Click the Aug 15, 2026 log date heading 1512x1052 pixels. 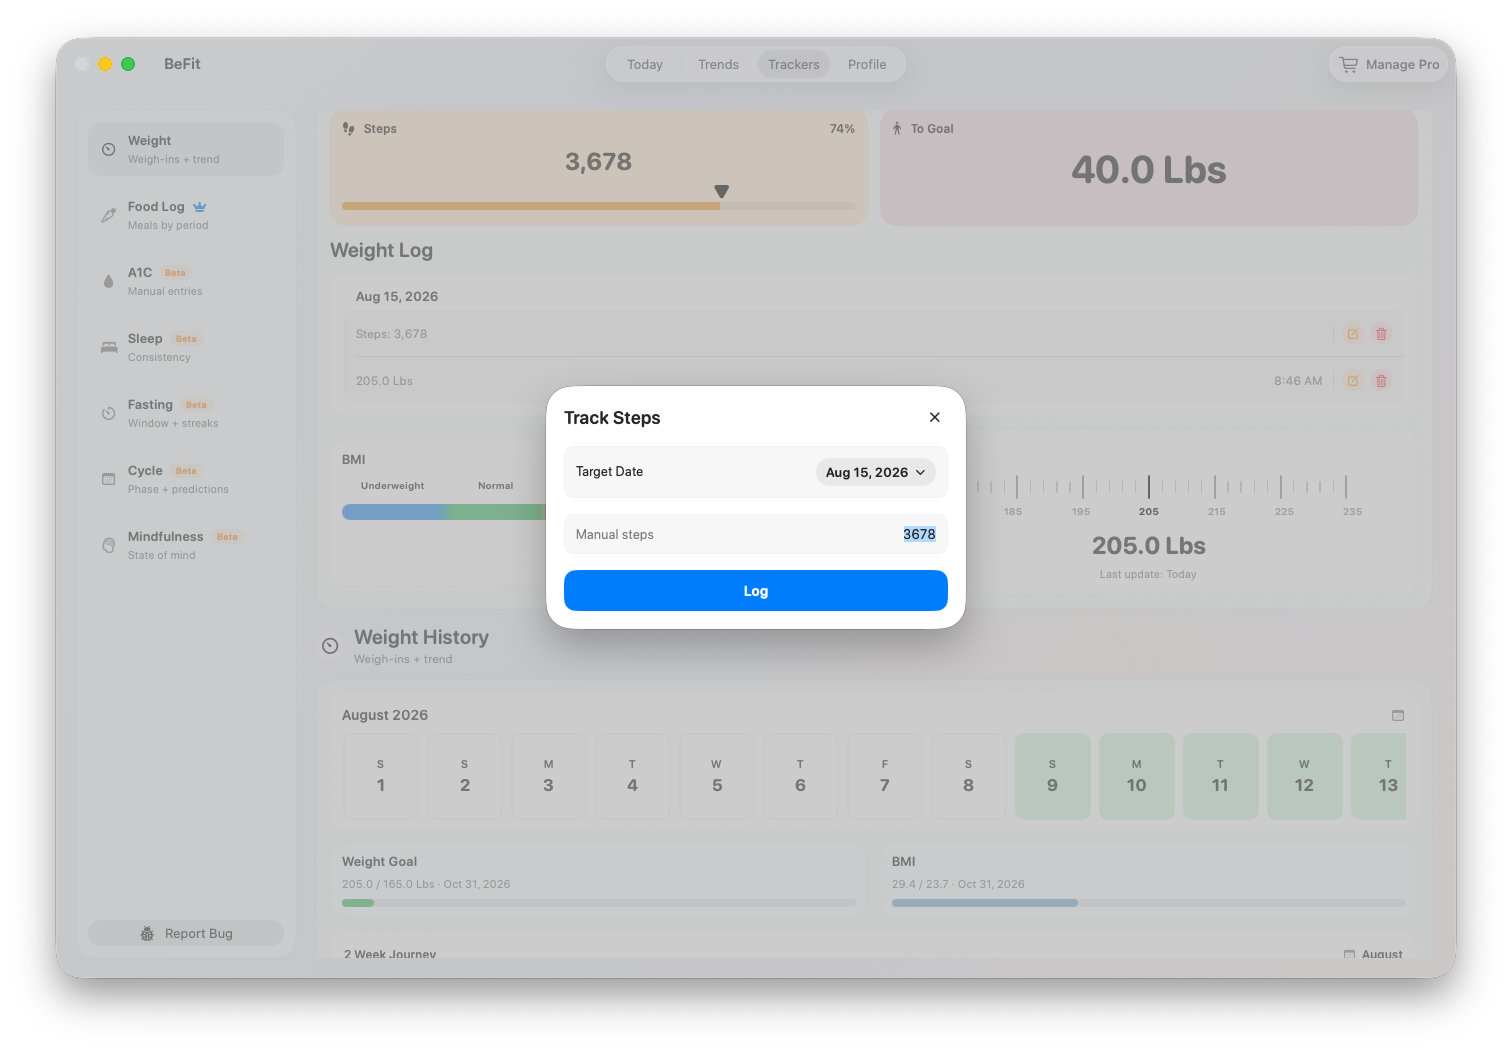click(397, 296)
